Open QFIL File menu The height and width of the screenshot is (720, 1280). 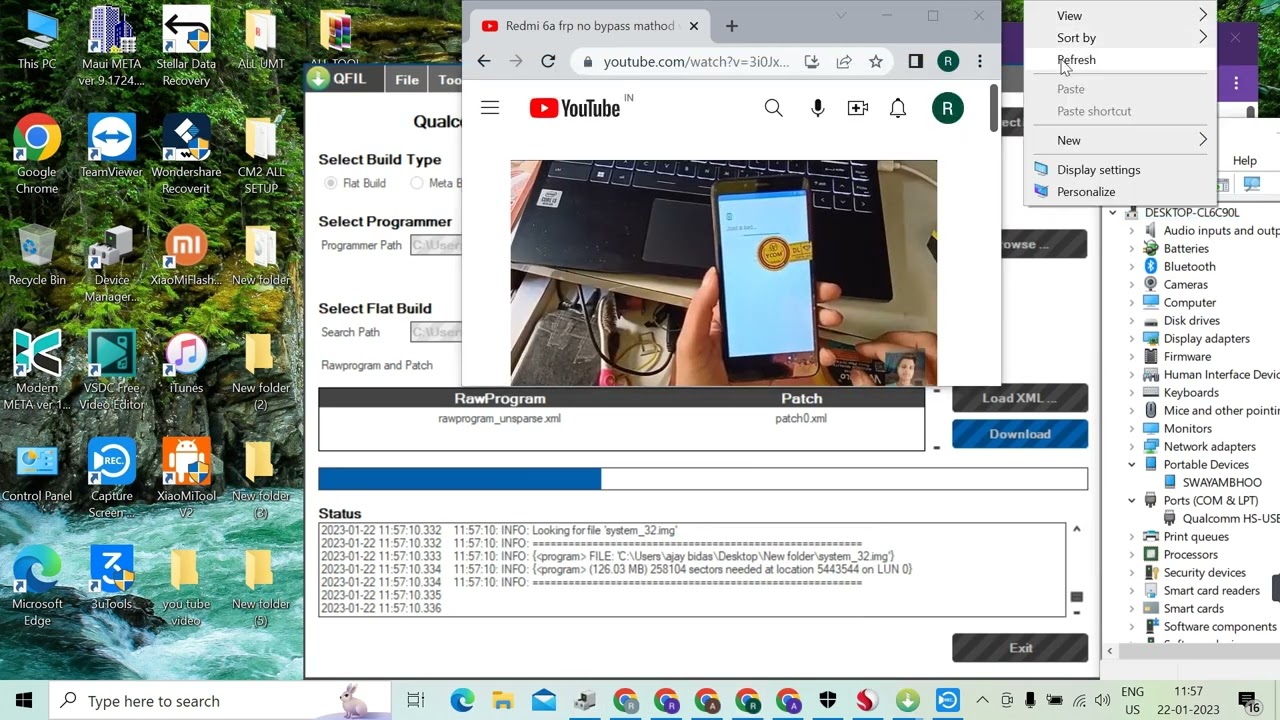tap(407, 80)
